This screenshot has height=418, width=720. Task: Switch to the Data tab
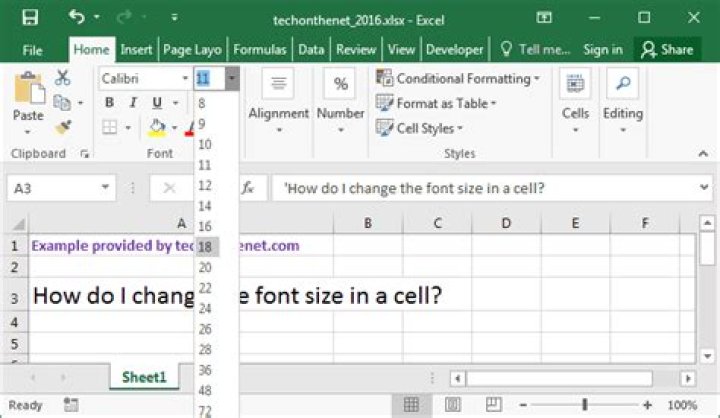pos(311,50)
